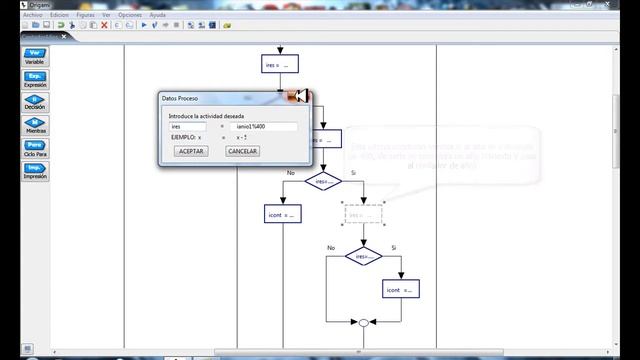Select the lower 'ires=...' decision diamond
The height and width of the screenshot is (360, 640).
(x=364, y=256)
